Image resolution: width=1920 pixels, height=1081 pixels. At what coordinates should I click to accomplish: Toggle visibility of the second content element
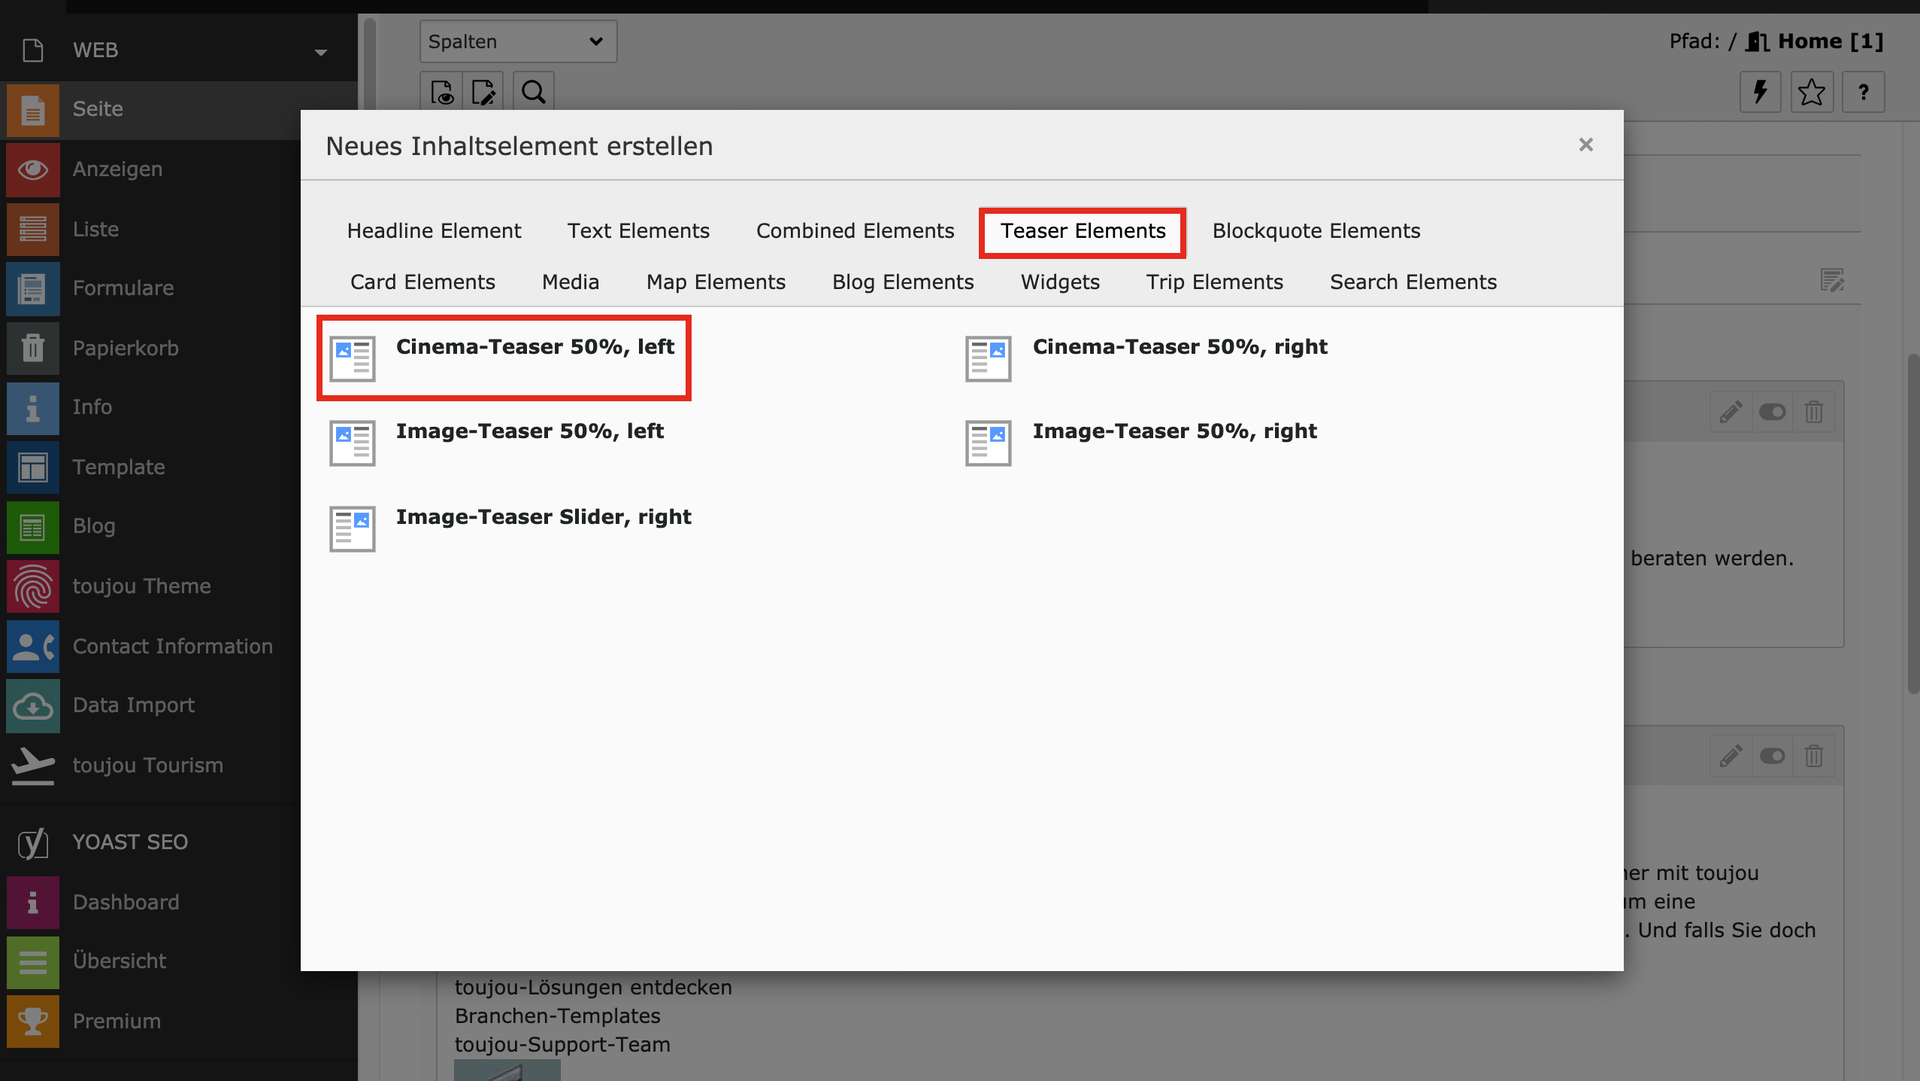(x=1772, y=756)
